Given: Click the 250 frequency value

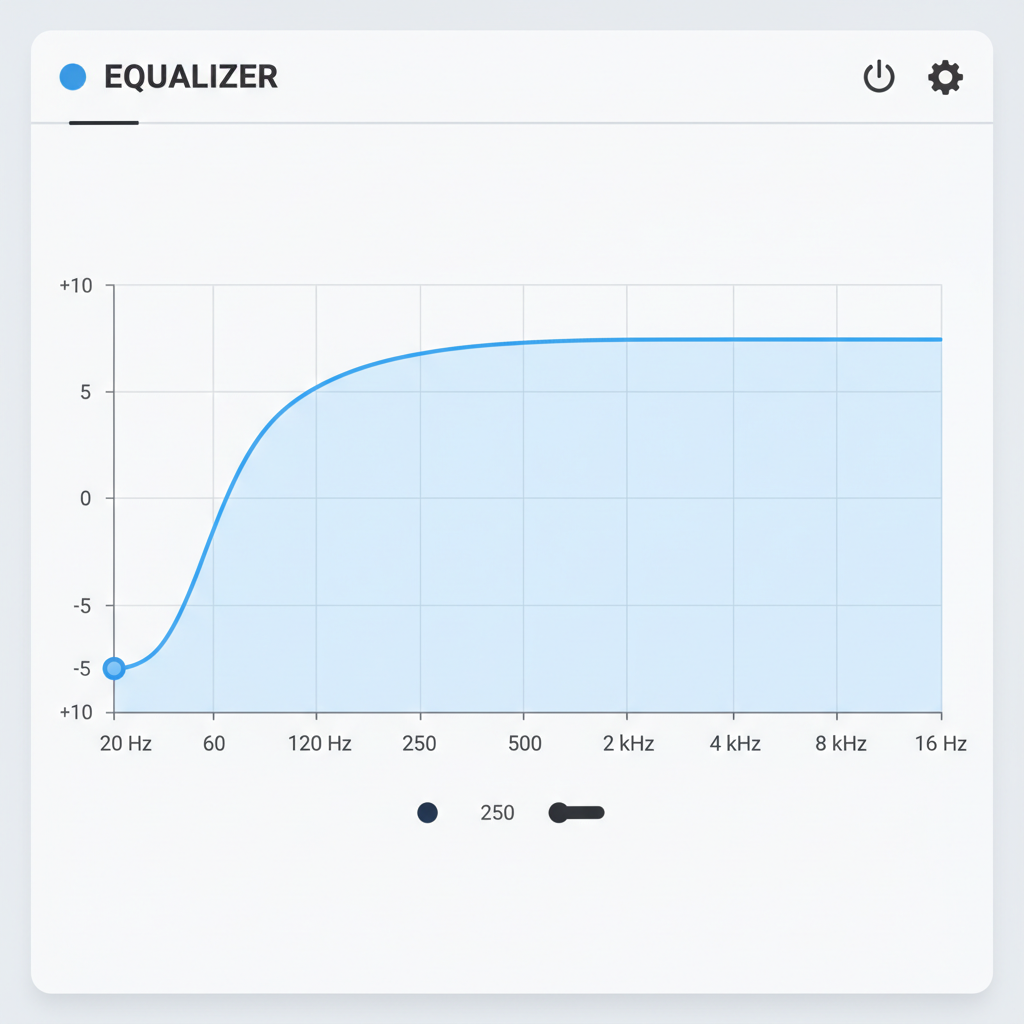Looking at the screenshot, I should [x=496, y=813].
